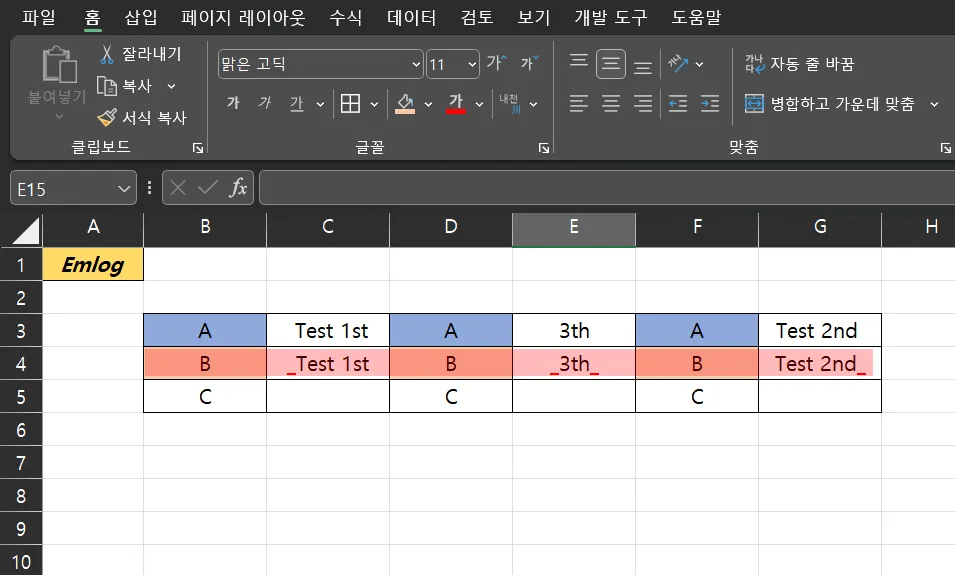The image size is (955, 575).
Task: Click Merge and Center (병합하고 가운데 맞춤)
Action: (x=830, y=104)
